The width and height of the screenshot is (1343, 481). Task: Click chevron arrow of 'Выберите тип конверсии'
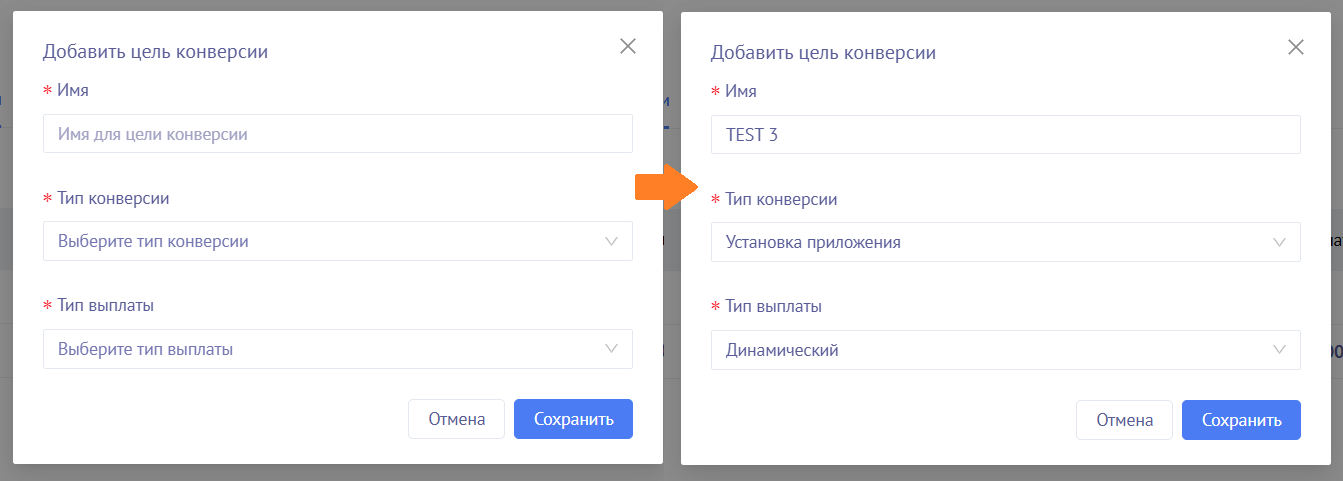tap(612, 241)
